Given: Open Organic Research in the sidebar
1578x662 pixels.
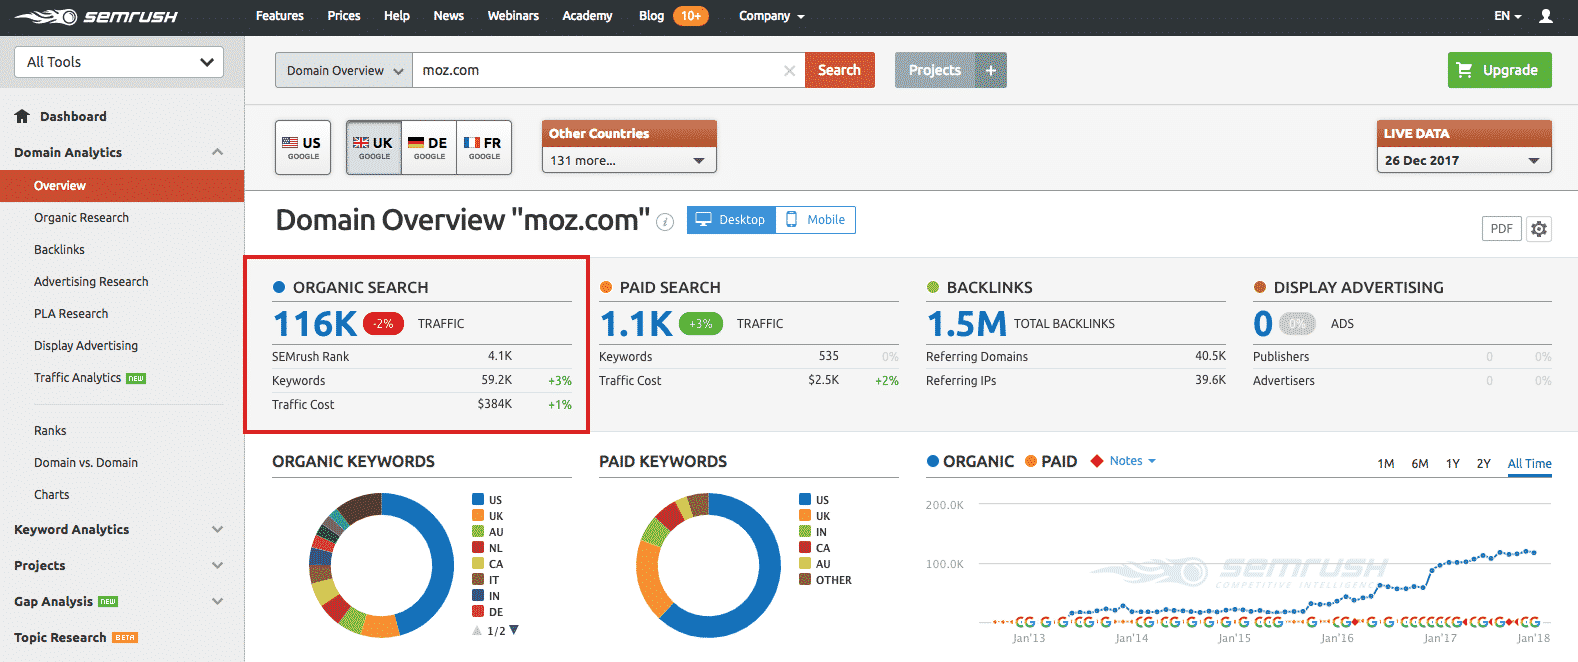Looking at the screenshot, I should 82,218.
